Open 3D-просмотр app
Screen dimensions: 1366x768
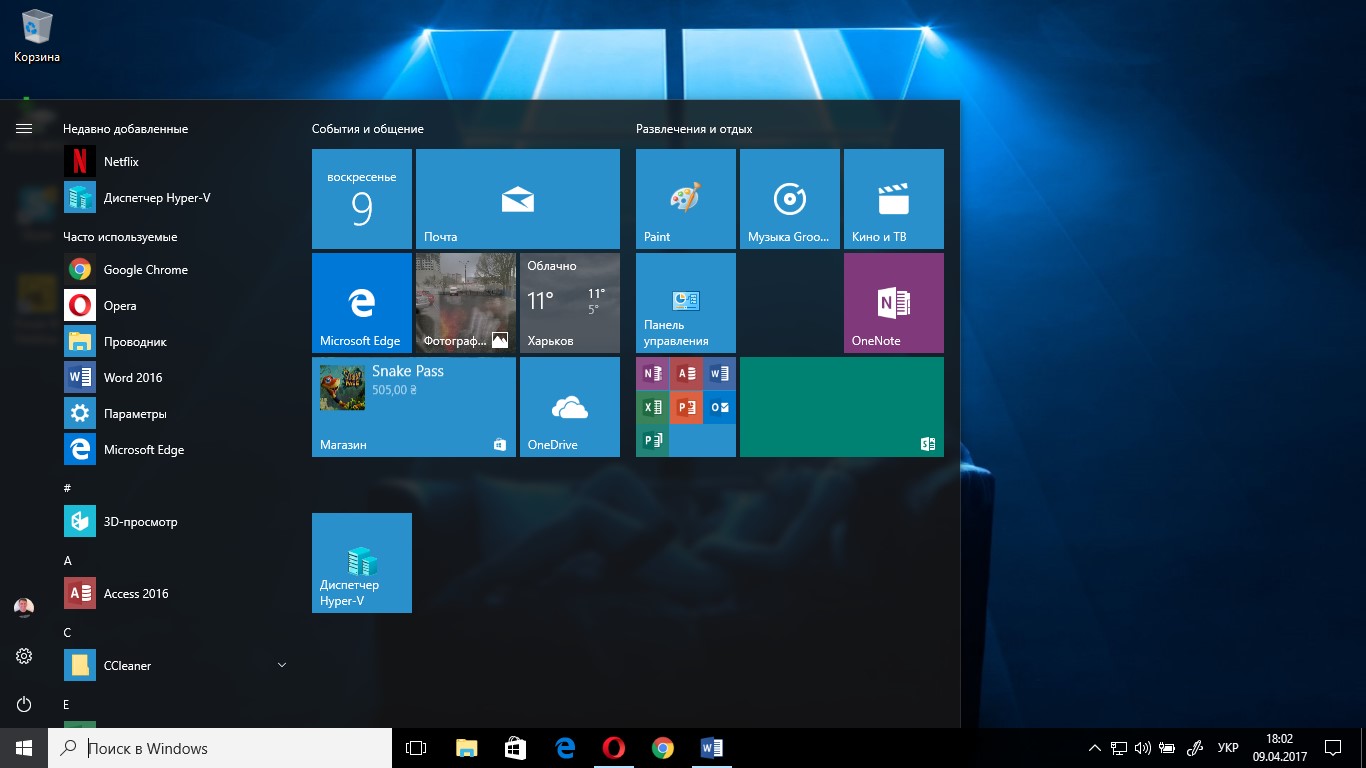click(x=176, y=521)
